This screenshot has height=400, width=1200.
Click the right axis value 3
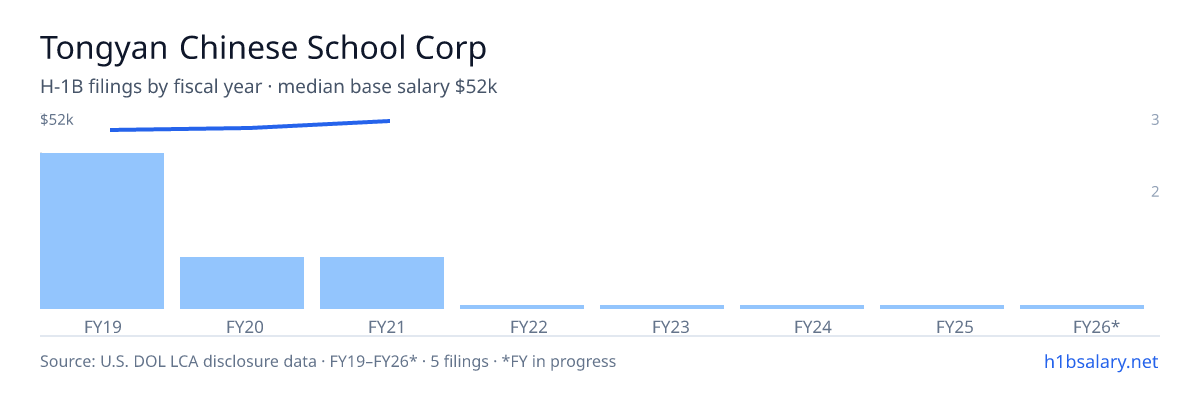1155,120
